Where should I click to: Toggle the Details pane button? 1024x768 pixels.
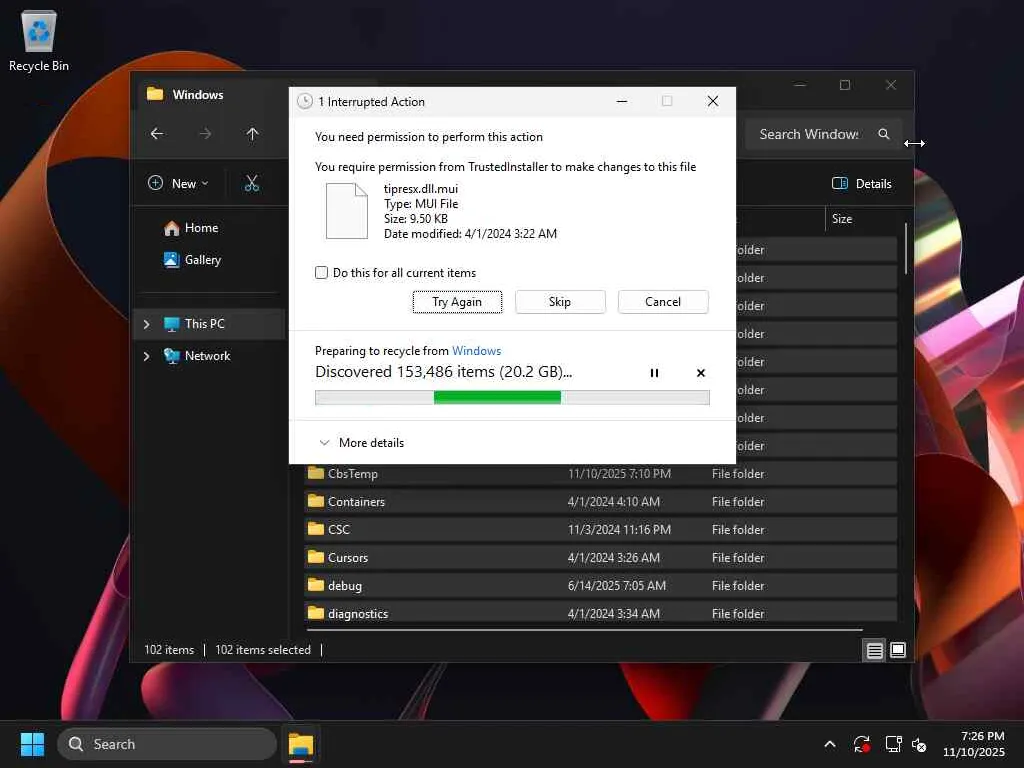point(861,184)
